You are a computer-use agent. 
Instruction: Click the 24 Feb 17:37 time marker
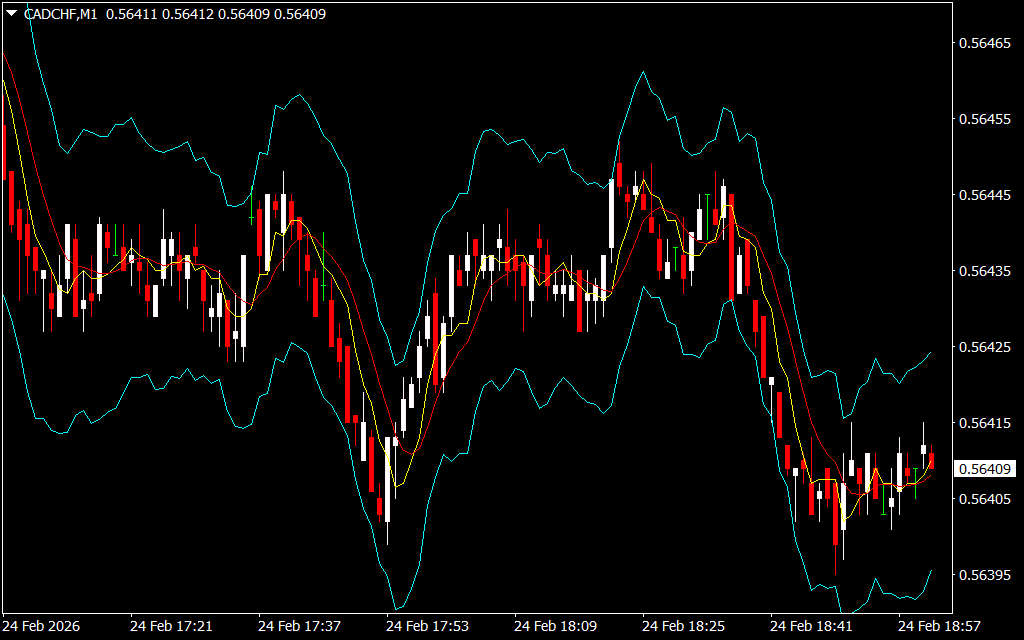pyautogui.click(x=299, y=626)
